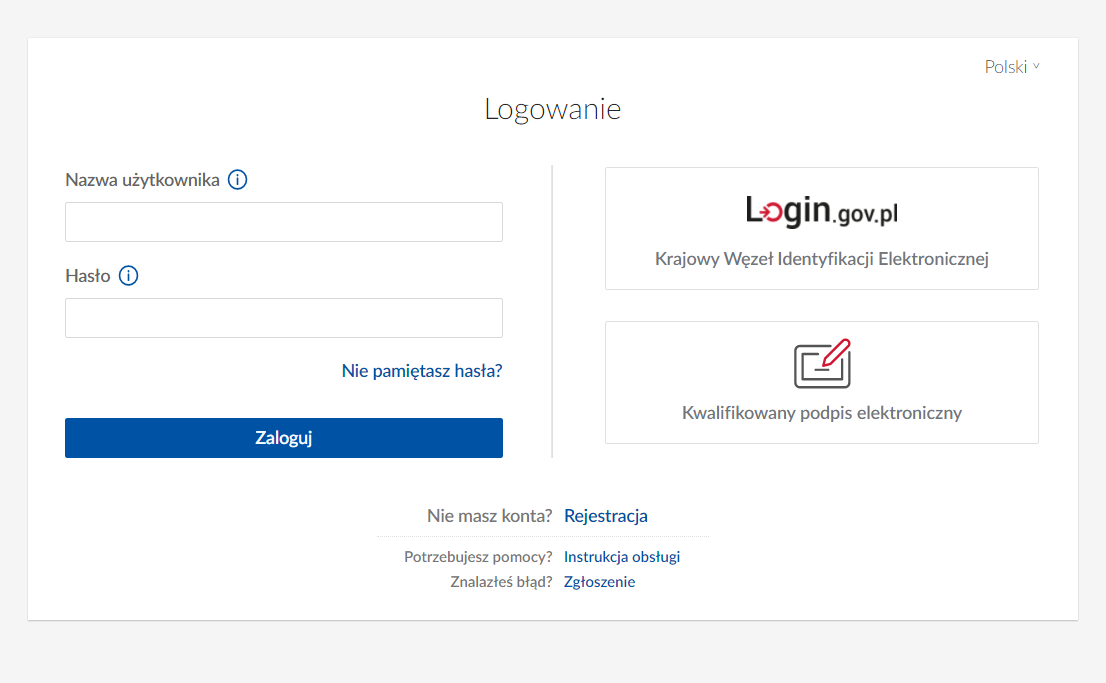Choose 'Kwalifikowany podpis elektroniczny' caption text
Screen dimensions: 1106x683
[x=821, y=413]
